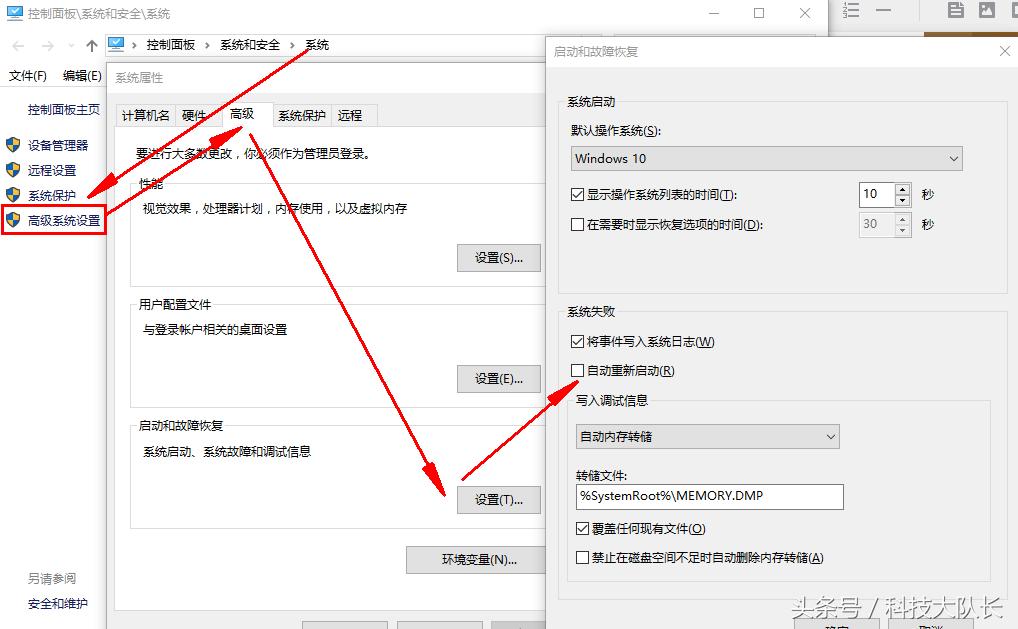Image resolution: width=1018 pixels, height=629 pixels.
Task: Enable 自动重新启动 under 系统失败
Action: 578,370
